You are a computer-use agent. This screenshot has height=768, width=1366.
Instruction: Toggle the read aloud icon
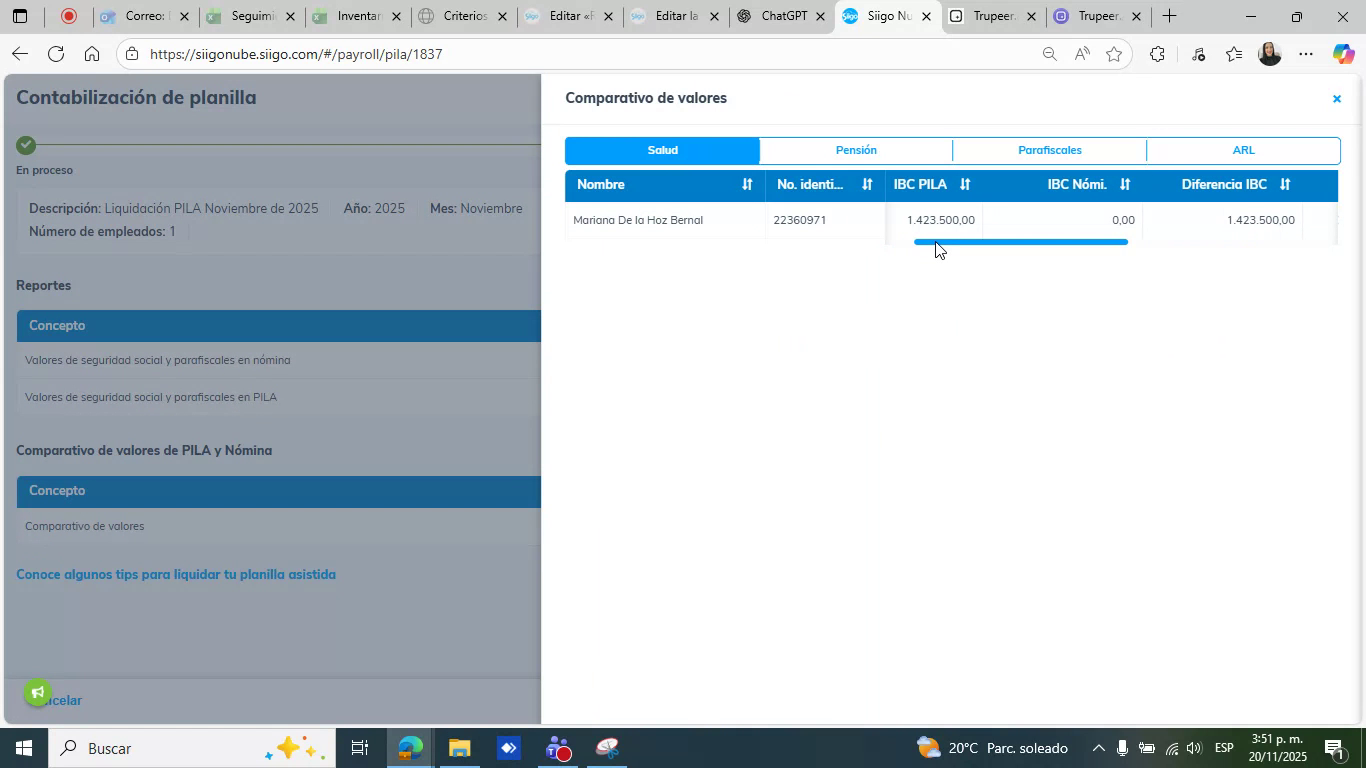[x=1082, y=54]
